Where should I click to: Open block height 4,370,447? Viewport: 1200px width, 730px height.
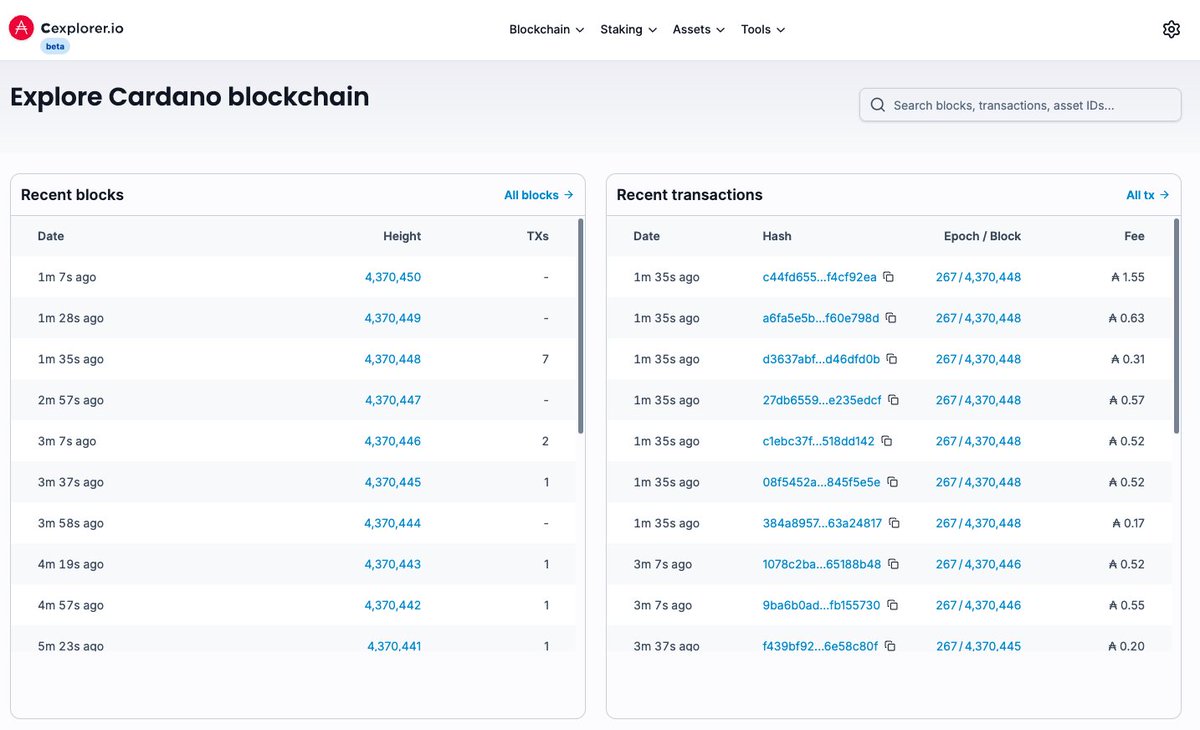tap(392, 400)
